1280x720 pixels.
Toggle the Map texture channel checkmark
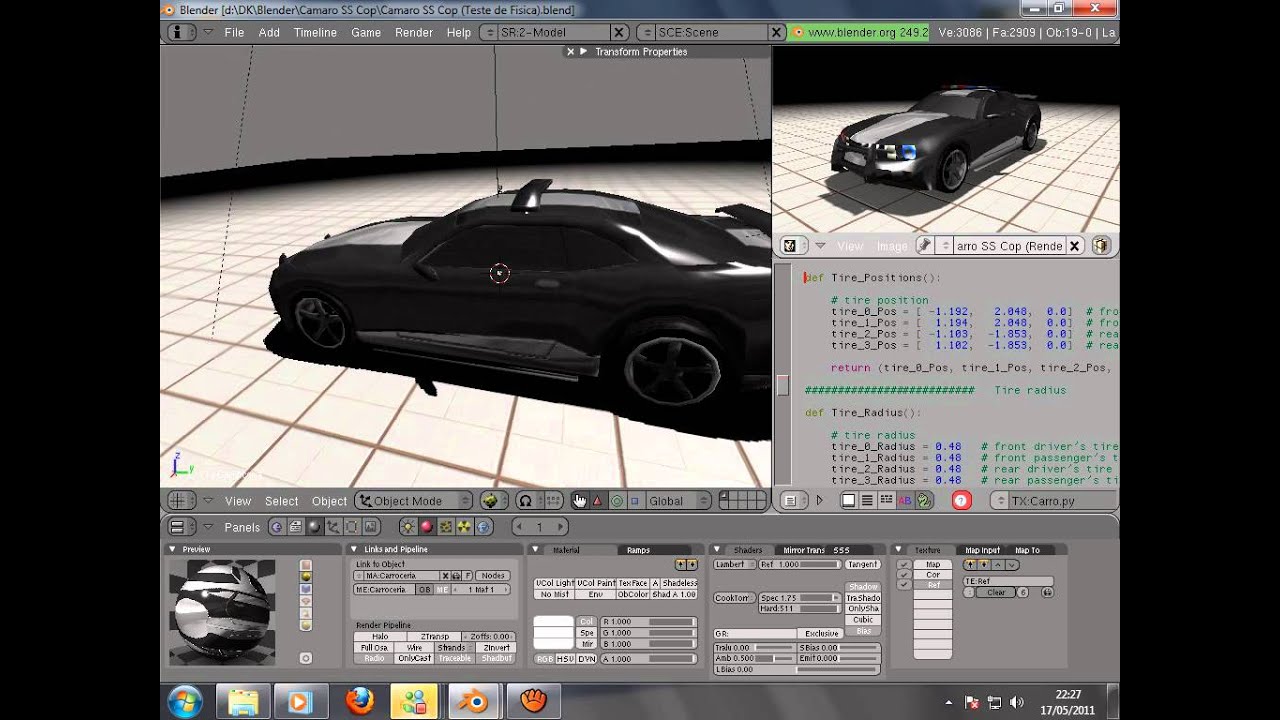tap(904, 565)
